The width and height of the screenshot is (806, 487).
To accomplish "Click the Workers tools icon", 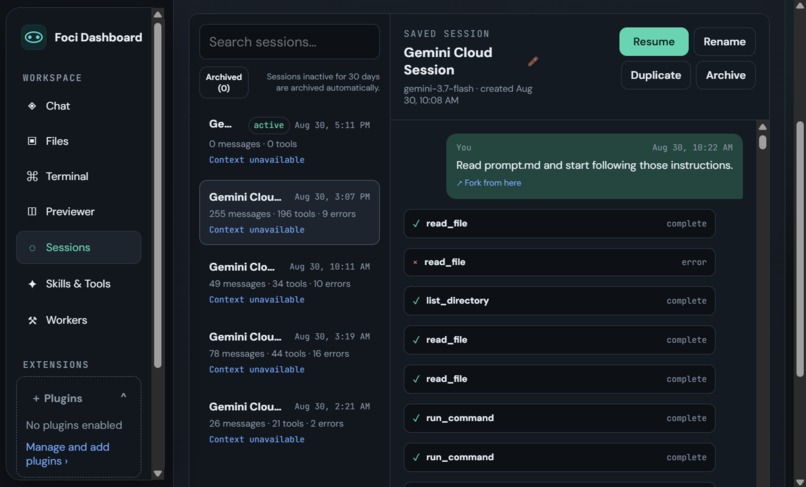I will coord(32,320).
